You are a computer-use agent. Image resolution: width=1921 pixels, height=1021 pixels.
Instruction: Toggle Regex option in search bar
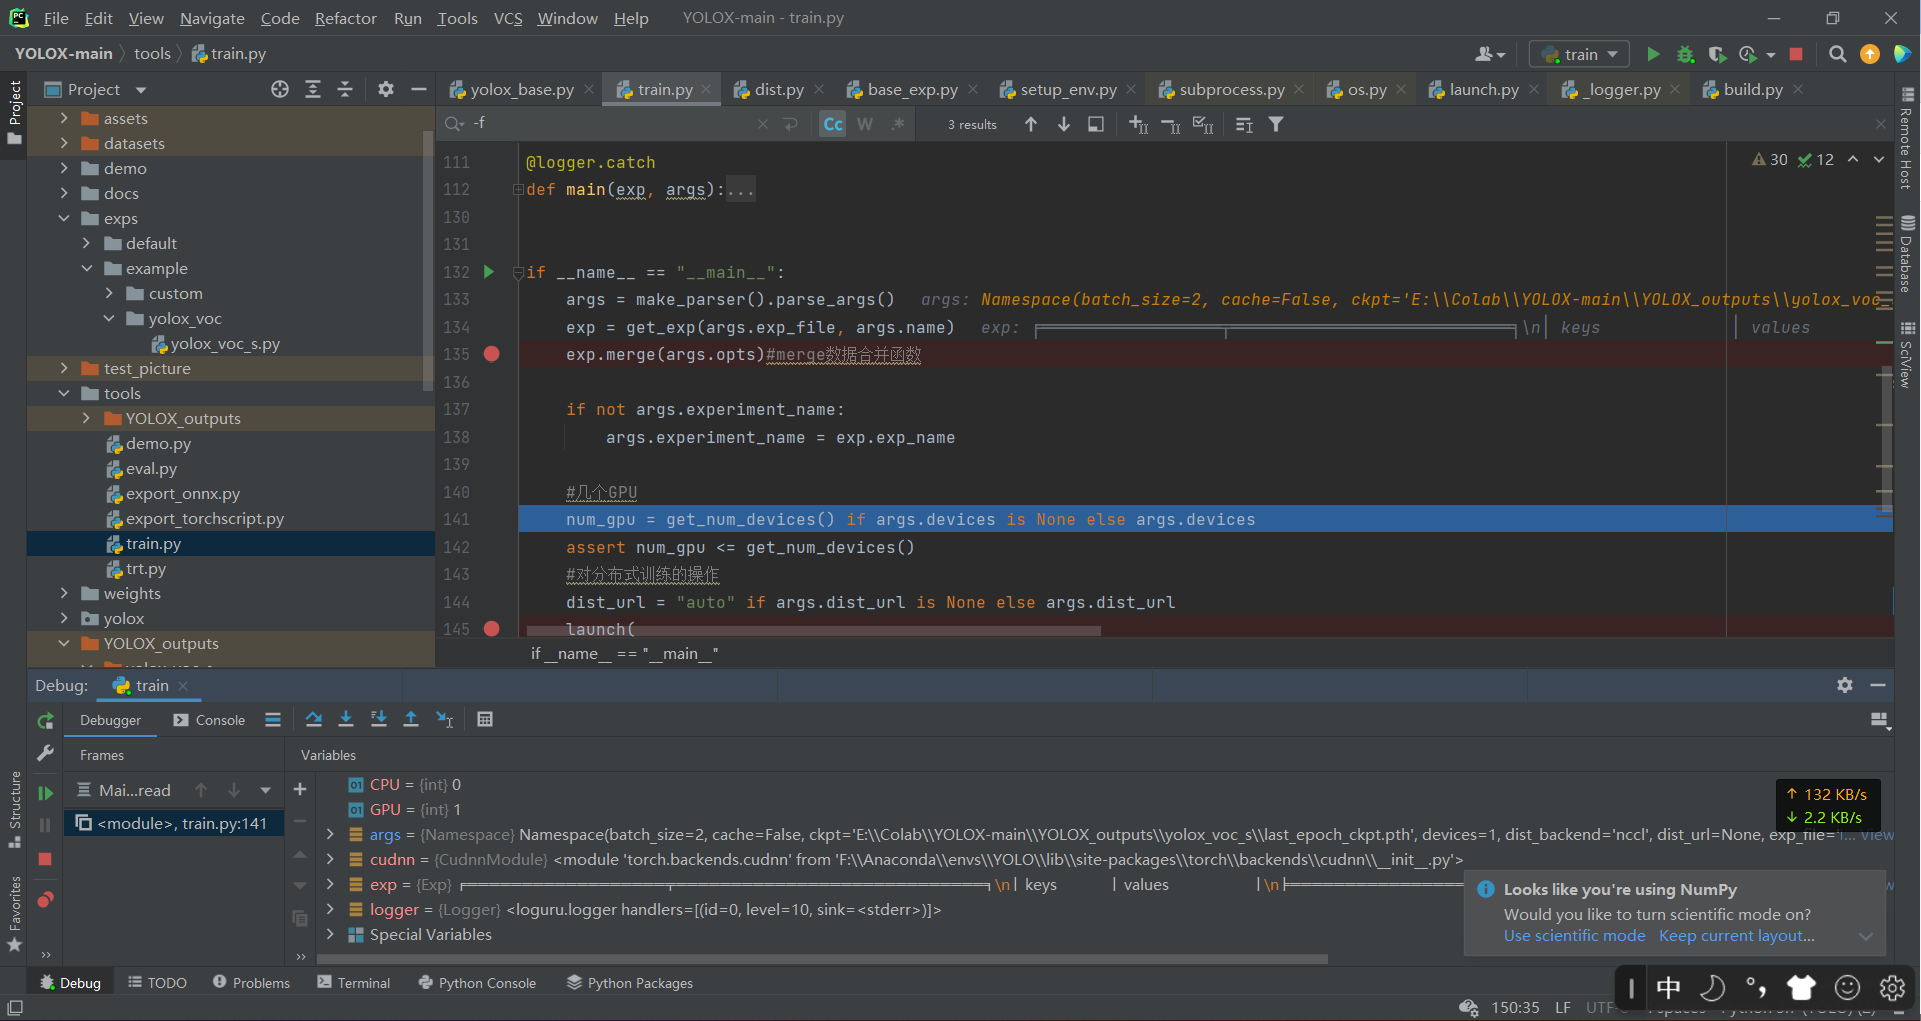tap(897, 124)
